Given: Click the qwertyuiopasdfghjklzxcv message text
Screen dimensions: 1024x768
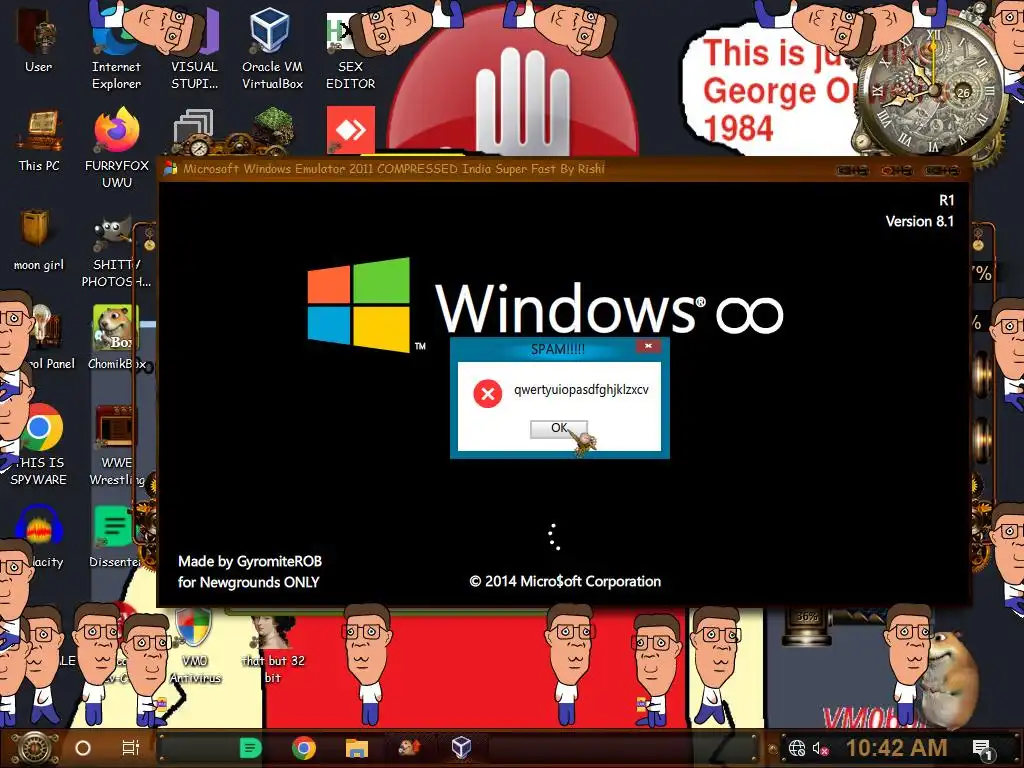Looking at the screenshot, I should coord(581,390).
